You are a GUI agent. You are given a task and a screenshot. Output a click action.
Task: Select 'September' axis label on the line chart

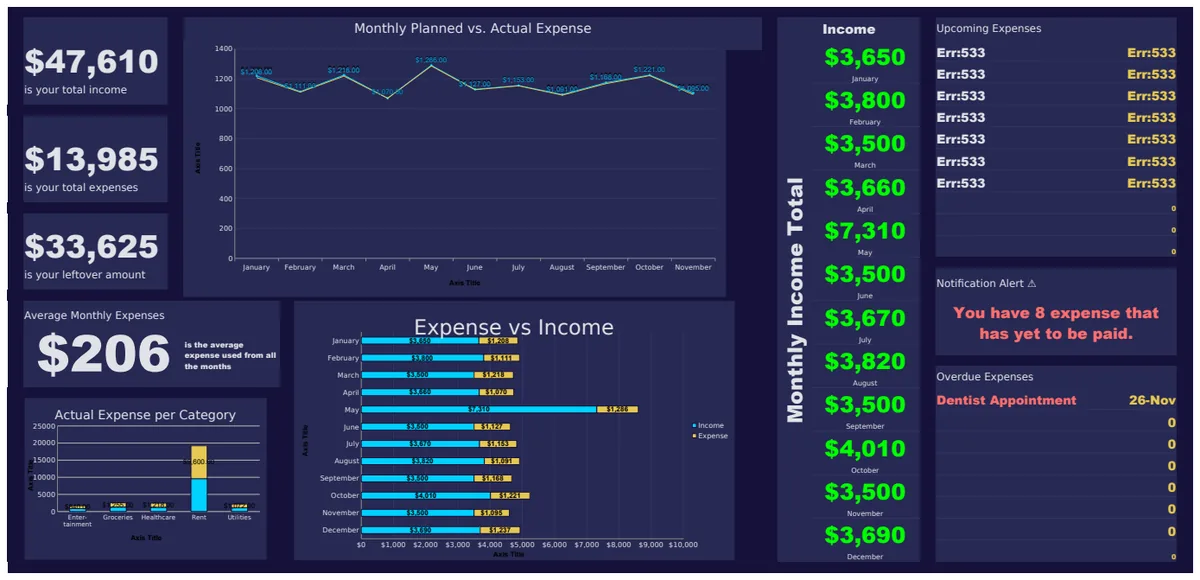click(606, 268)
